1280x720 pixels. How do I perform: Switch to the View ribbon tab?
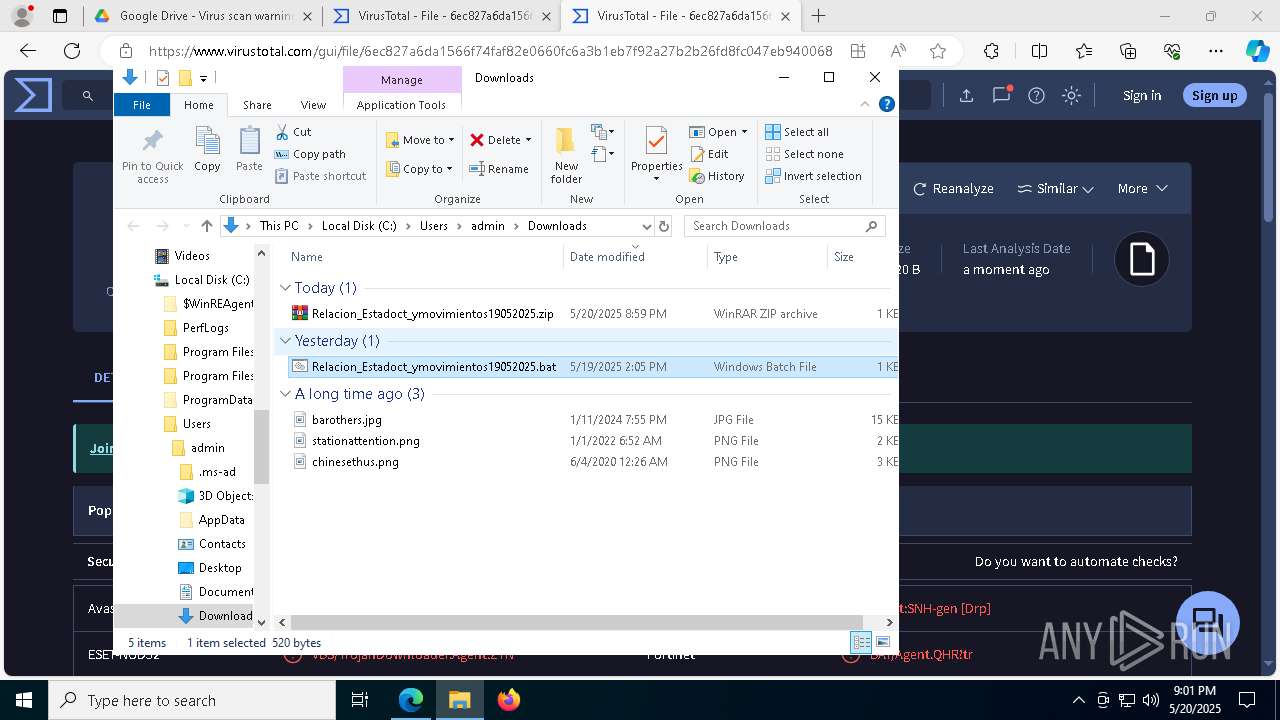(313, 105)
